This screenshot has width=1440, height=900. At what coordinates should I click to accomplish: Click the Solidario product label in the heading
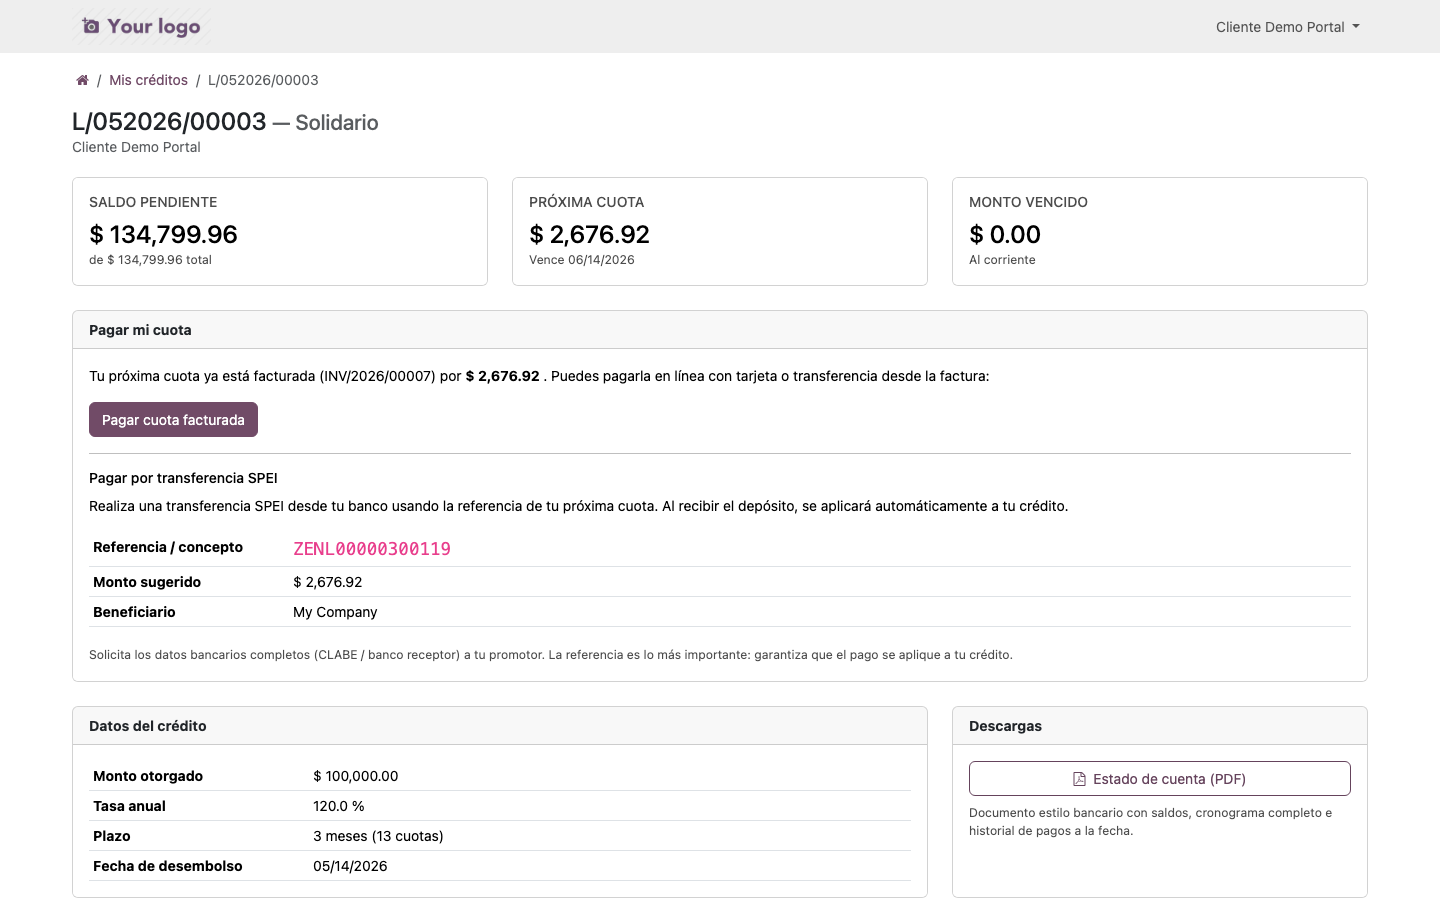click(337, 123)
